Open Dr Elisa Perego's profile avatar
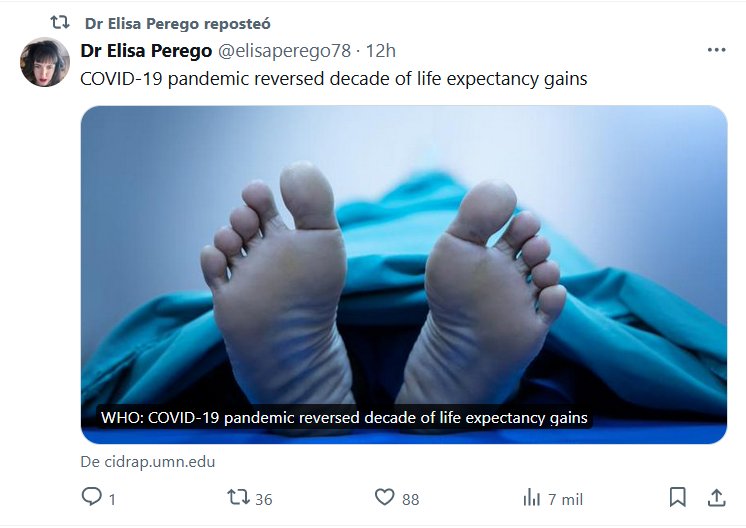This screenshot has height=528, width=746. (45, 62)
